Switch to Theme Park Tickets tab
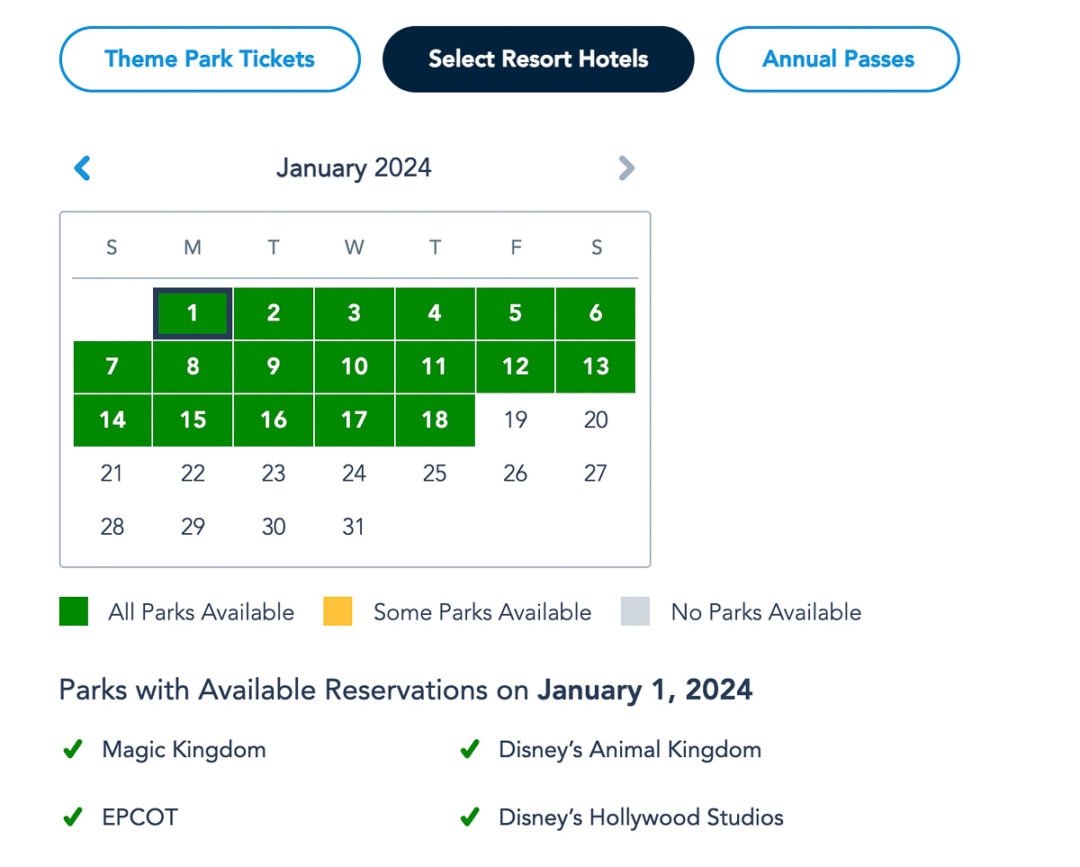This screenshot has height=867, width=1080. click(x=210, y=59)
